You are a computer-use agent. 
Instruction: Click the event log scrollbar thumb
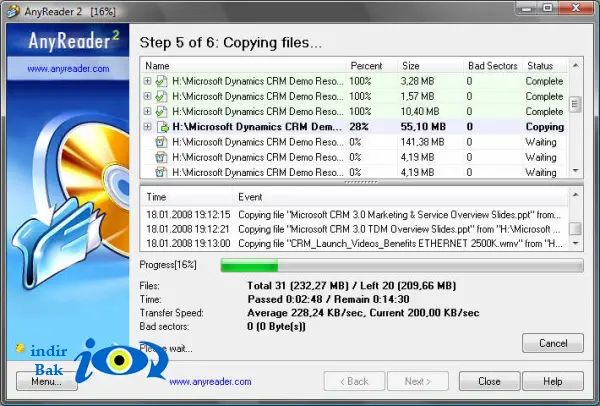click(575, 228)
